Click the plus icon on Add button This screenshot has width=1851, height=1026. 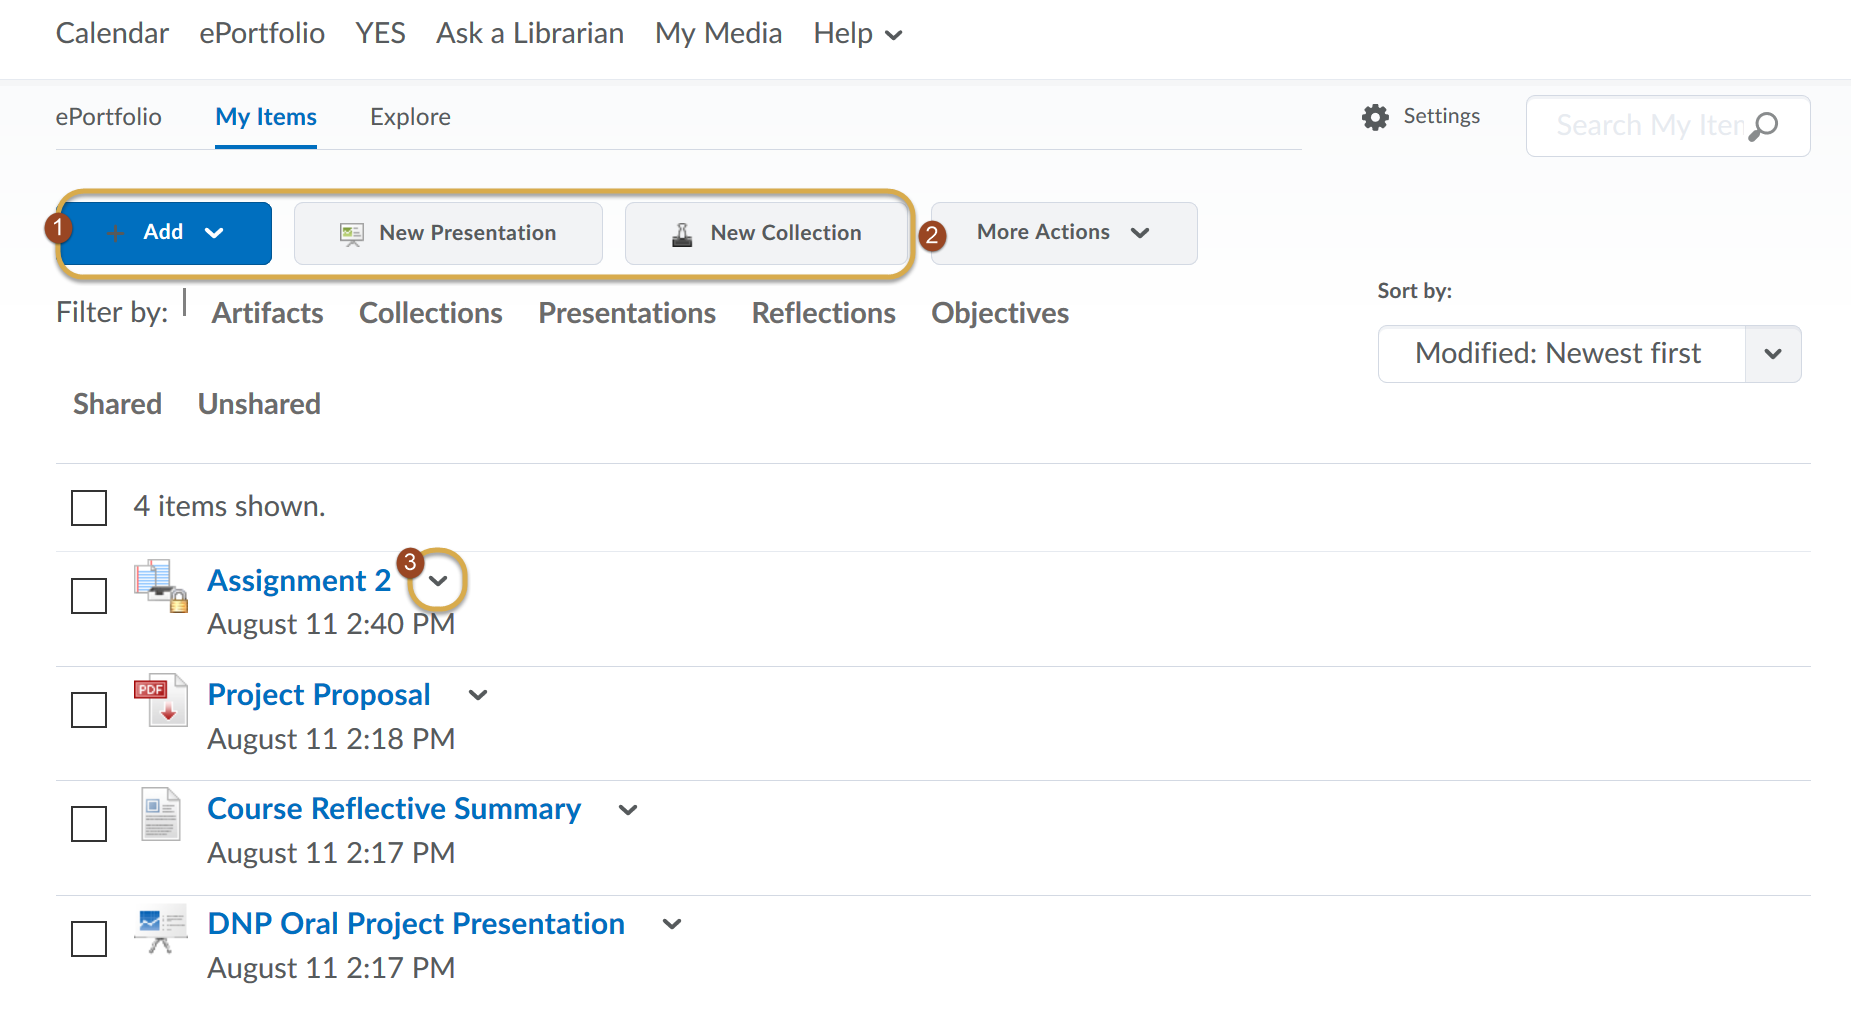coord(116,233)
